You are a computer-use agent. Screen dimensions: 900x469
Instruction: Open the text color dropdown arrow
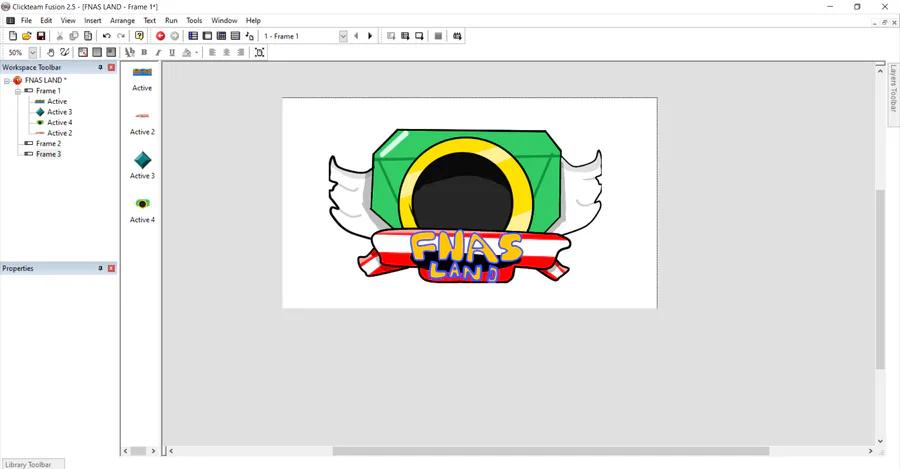[196, 52]
